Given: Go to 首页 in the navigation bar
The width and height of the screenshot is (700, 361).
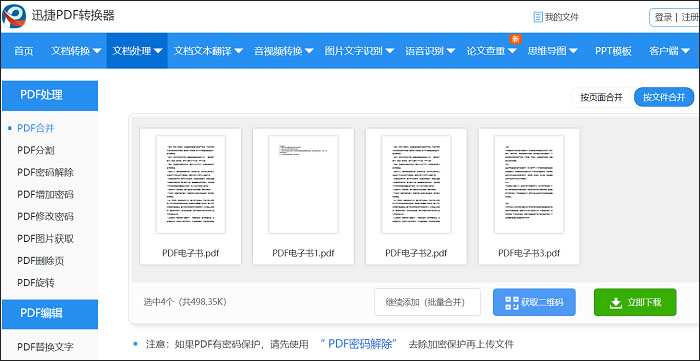Looking at the screenshot, I should 24,51.
